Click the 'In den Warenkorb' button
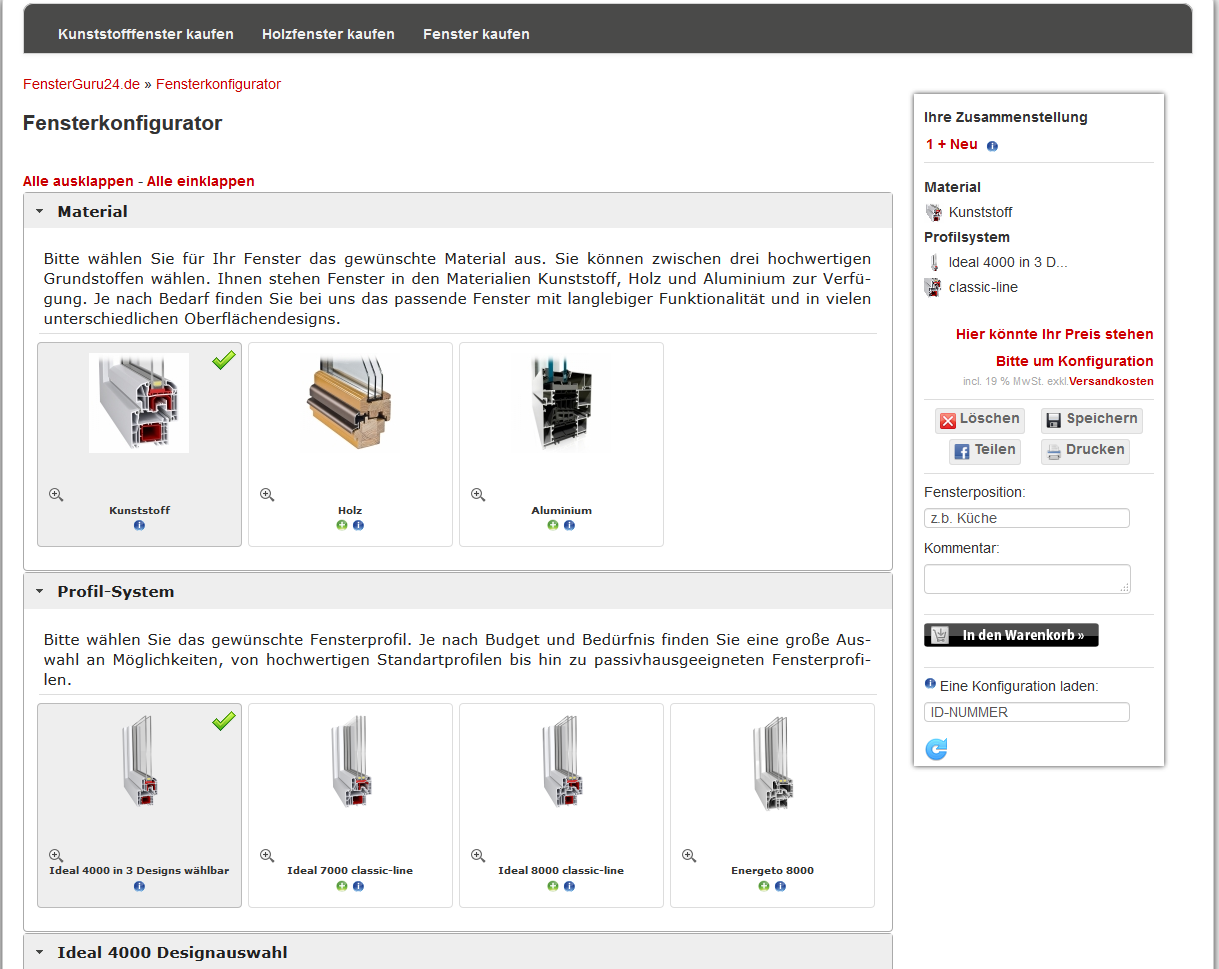 coord(1011,635)
